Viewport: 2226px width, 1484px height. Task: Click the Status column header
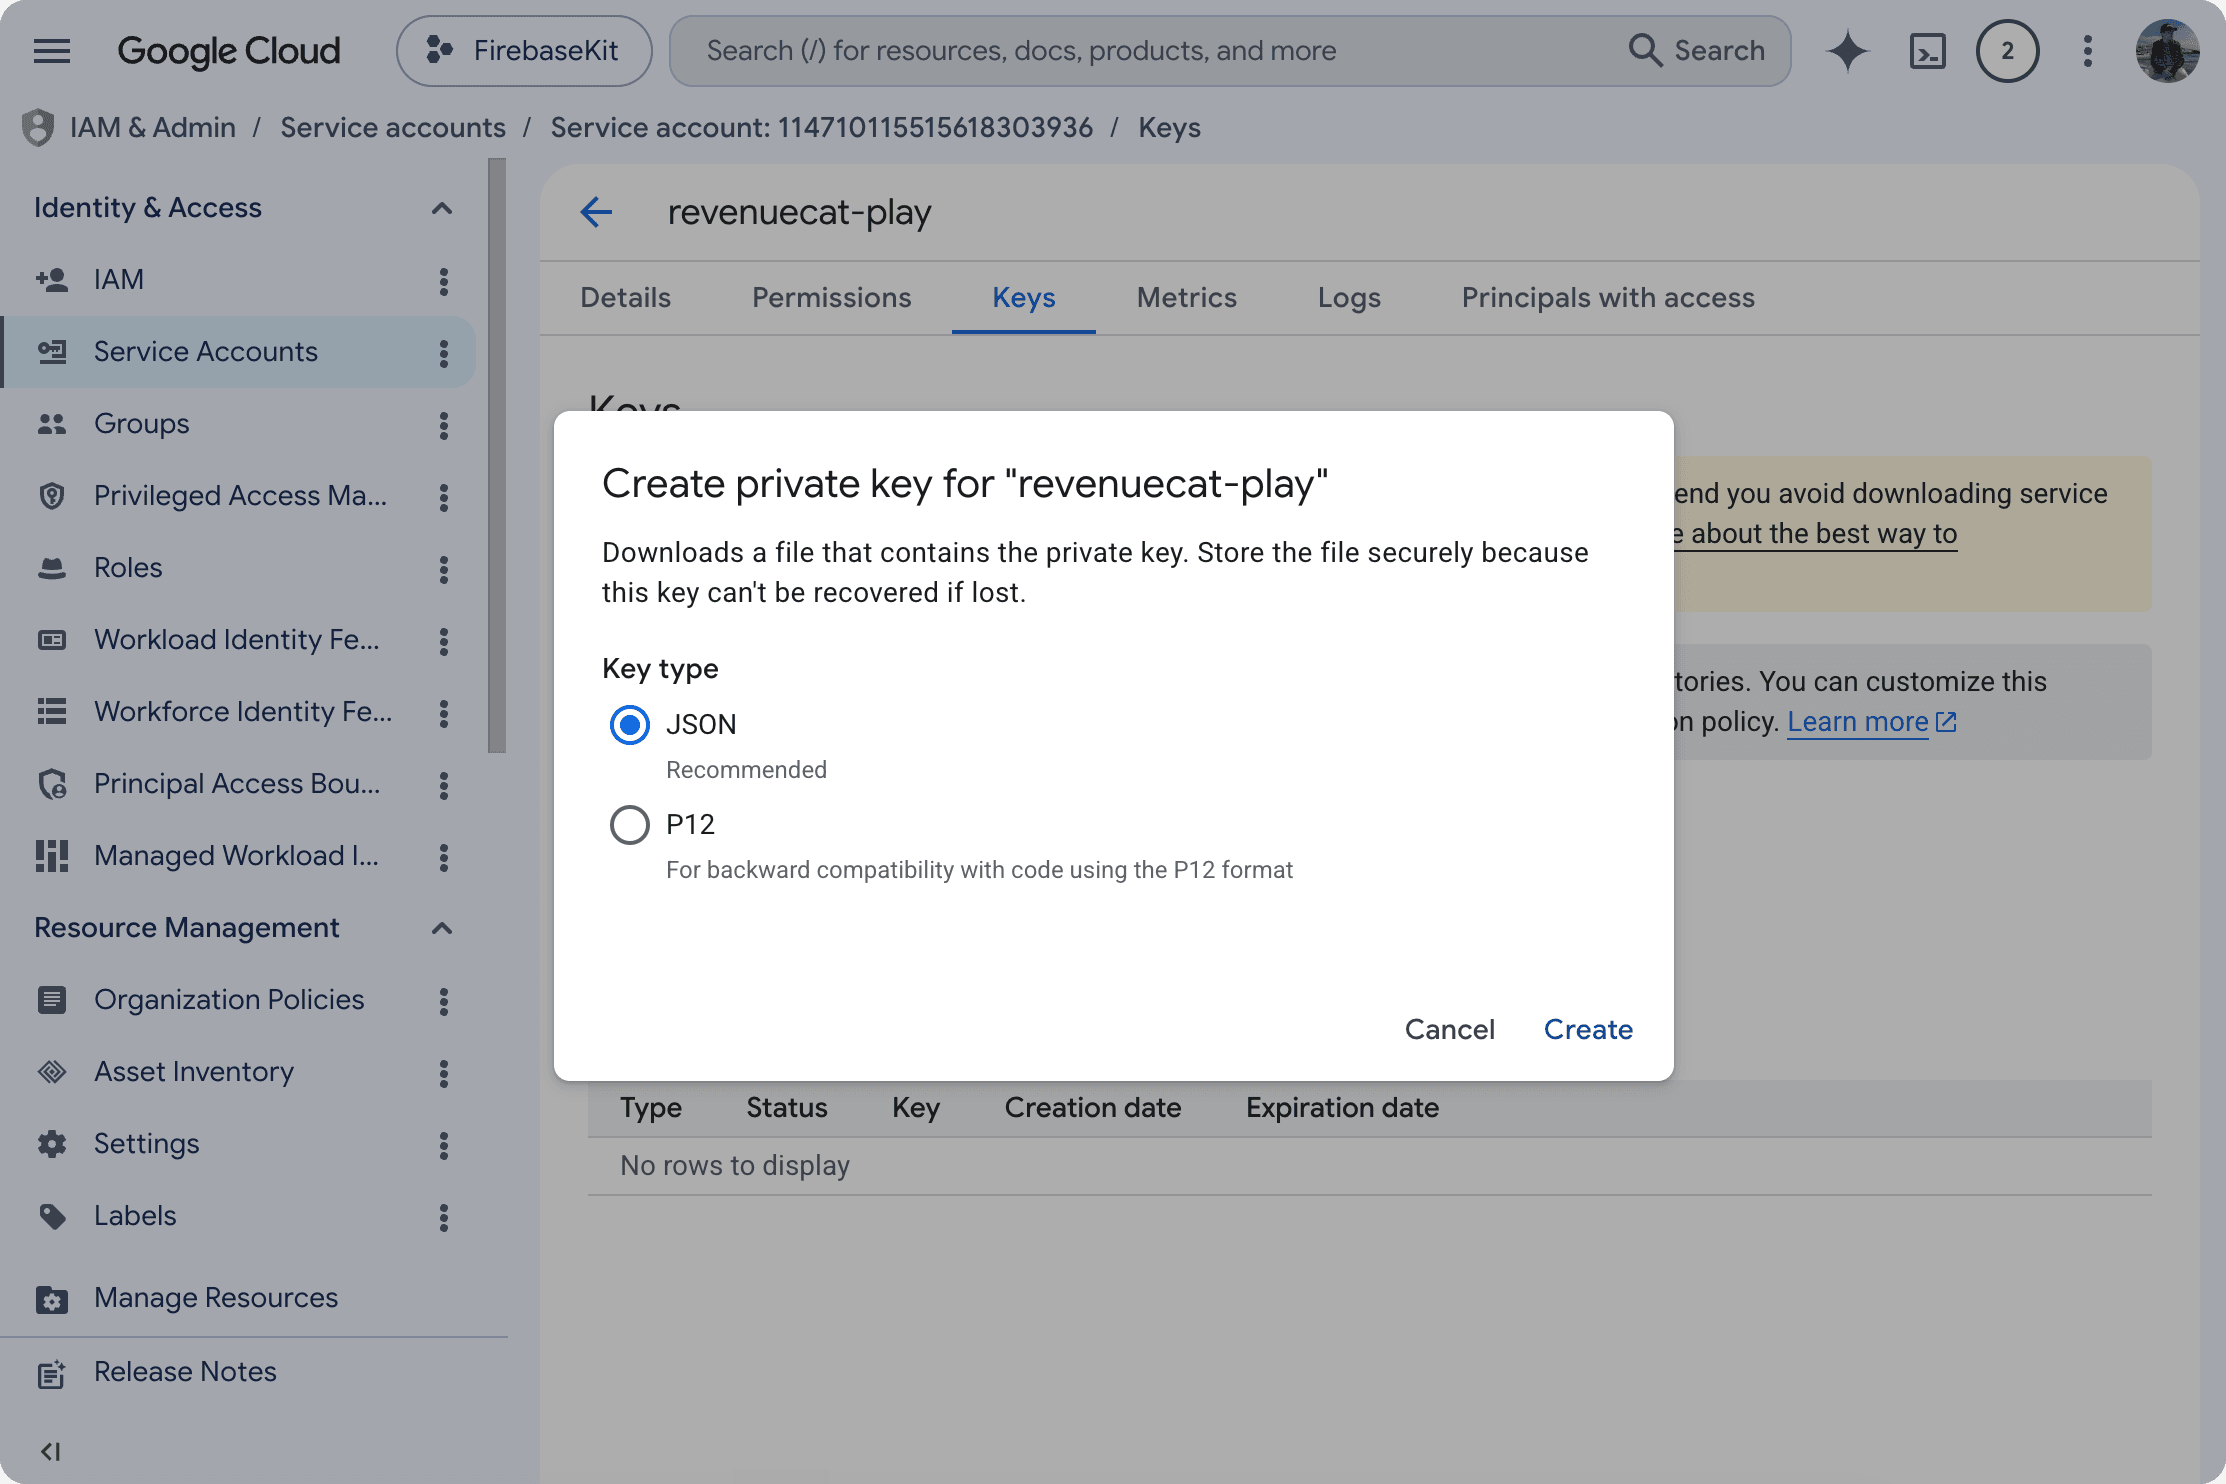tap(787, 1108)
